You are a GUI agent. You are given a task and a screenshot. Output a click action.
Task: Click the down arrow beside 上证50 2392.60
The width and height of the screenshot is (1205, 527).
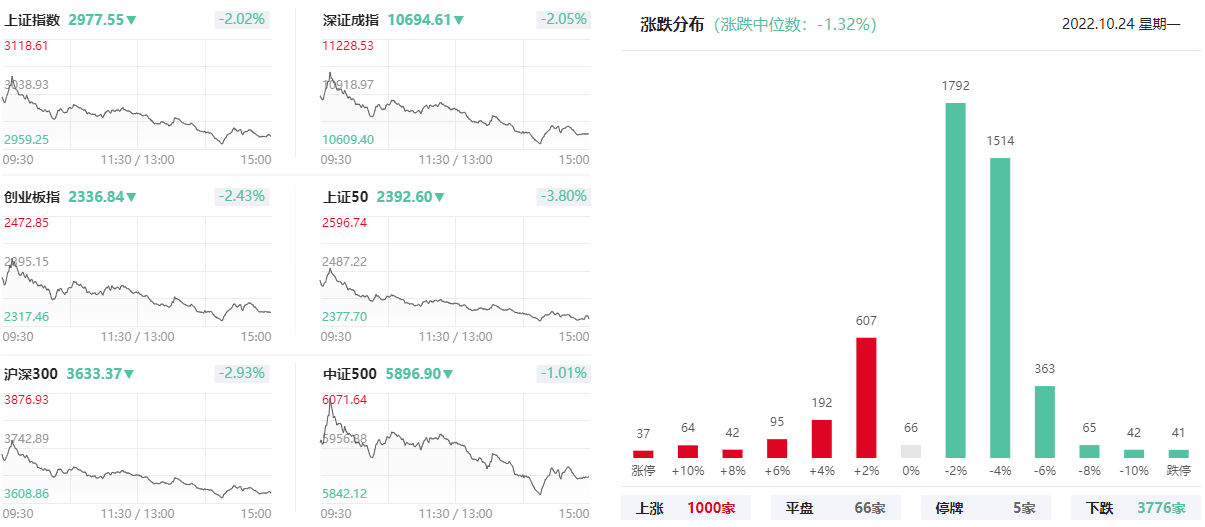tap(439, 197)
